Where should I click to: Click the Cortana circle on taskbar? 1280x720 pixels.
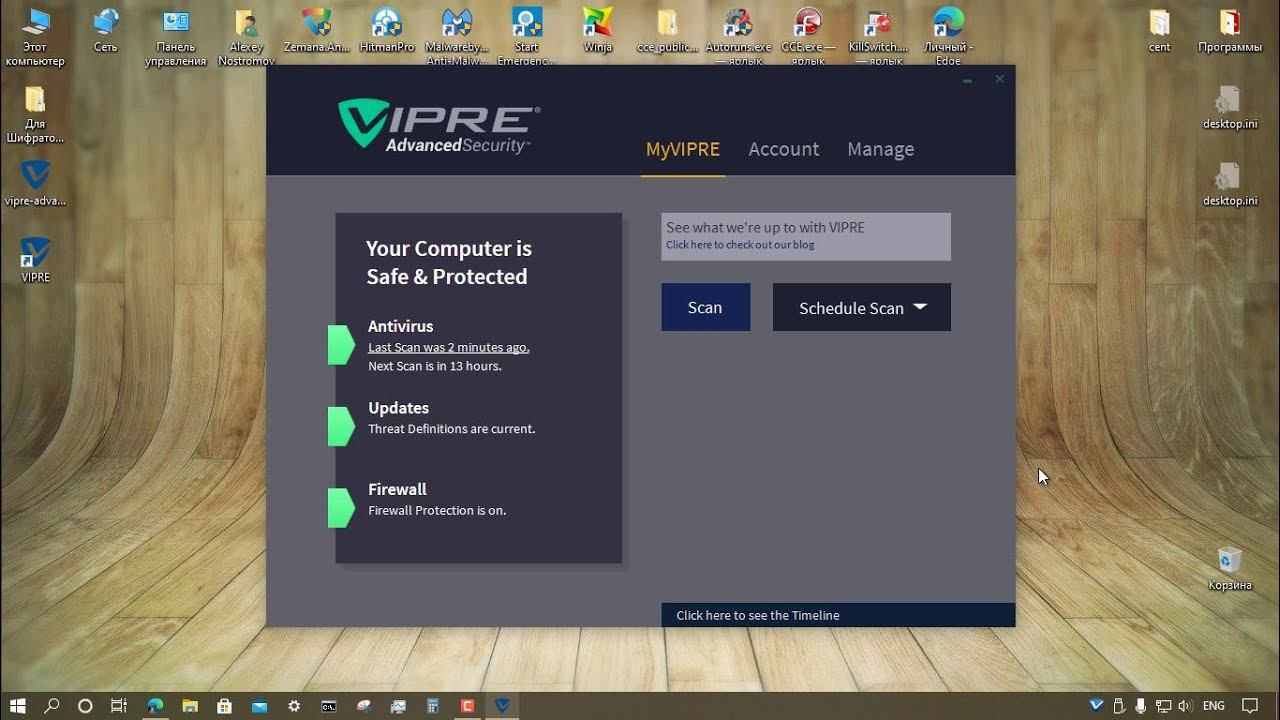coord(85,705)
